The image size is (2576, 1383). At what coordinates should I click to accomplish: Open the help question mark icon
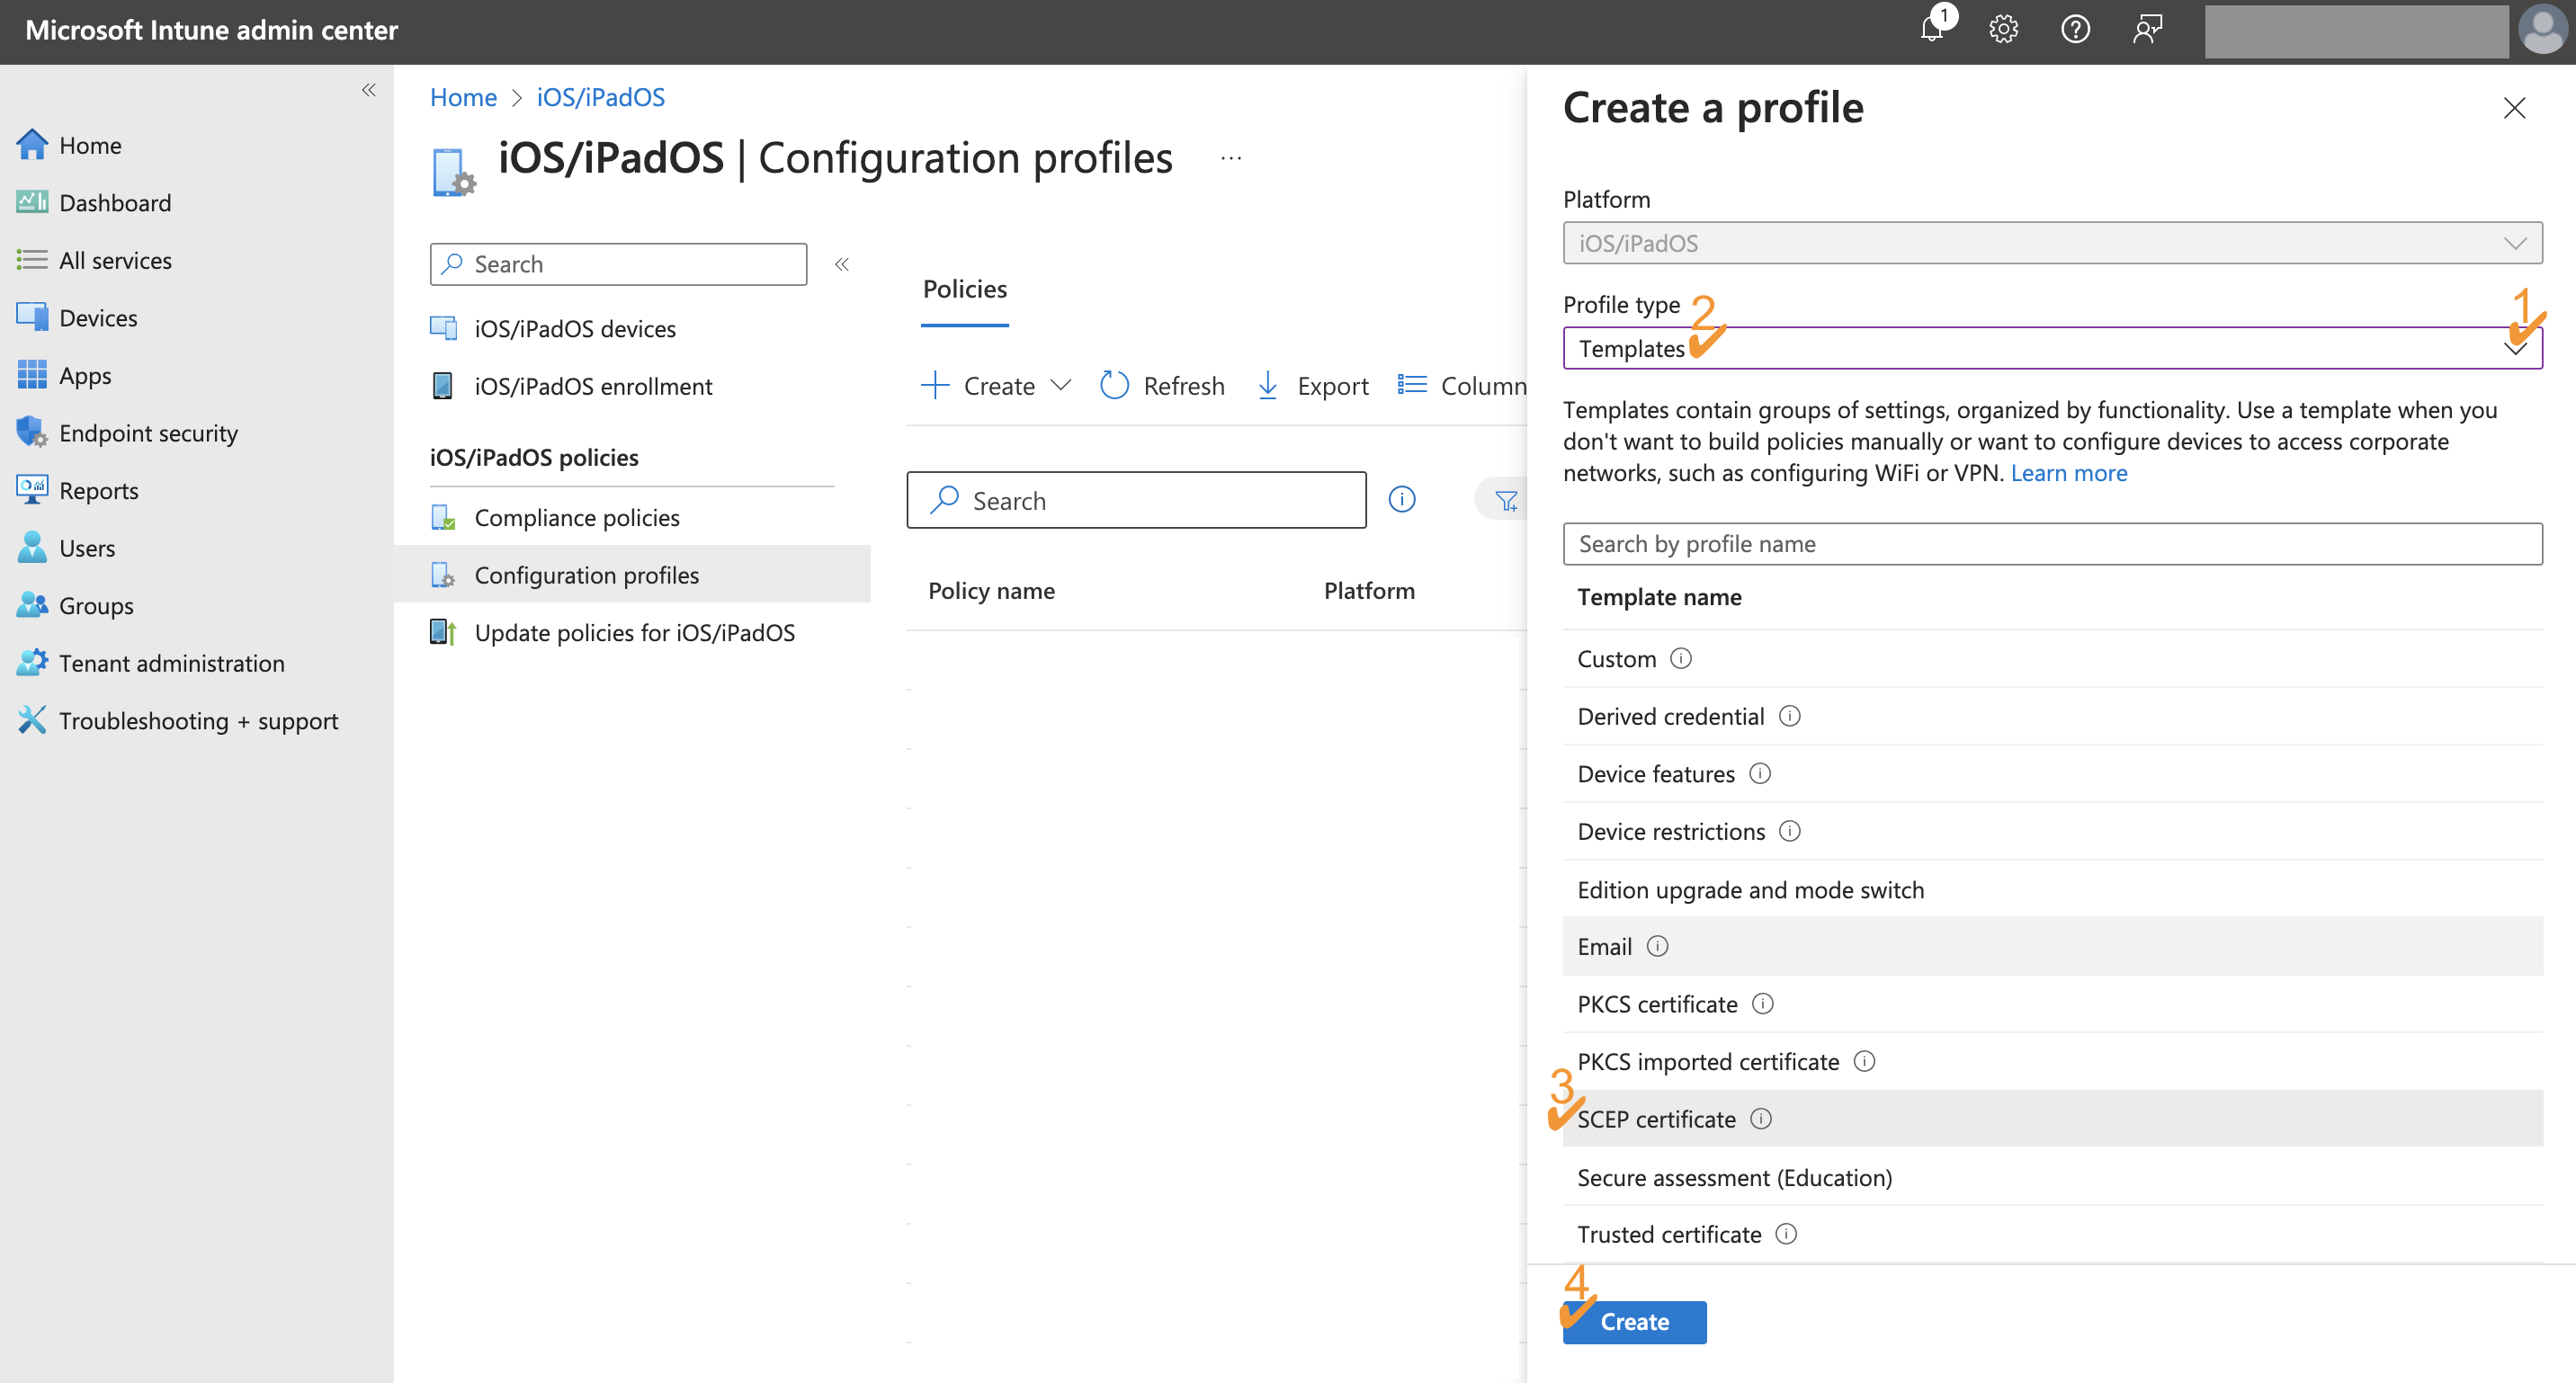[x=2075, y=29]
